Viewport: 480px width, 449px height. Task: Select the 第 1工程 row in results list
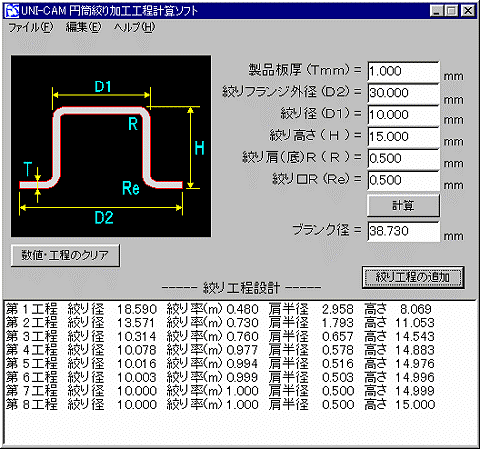point(220,309)
